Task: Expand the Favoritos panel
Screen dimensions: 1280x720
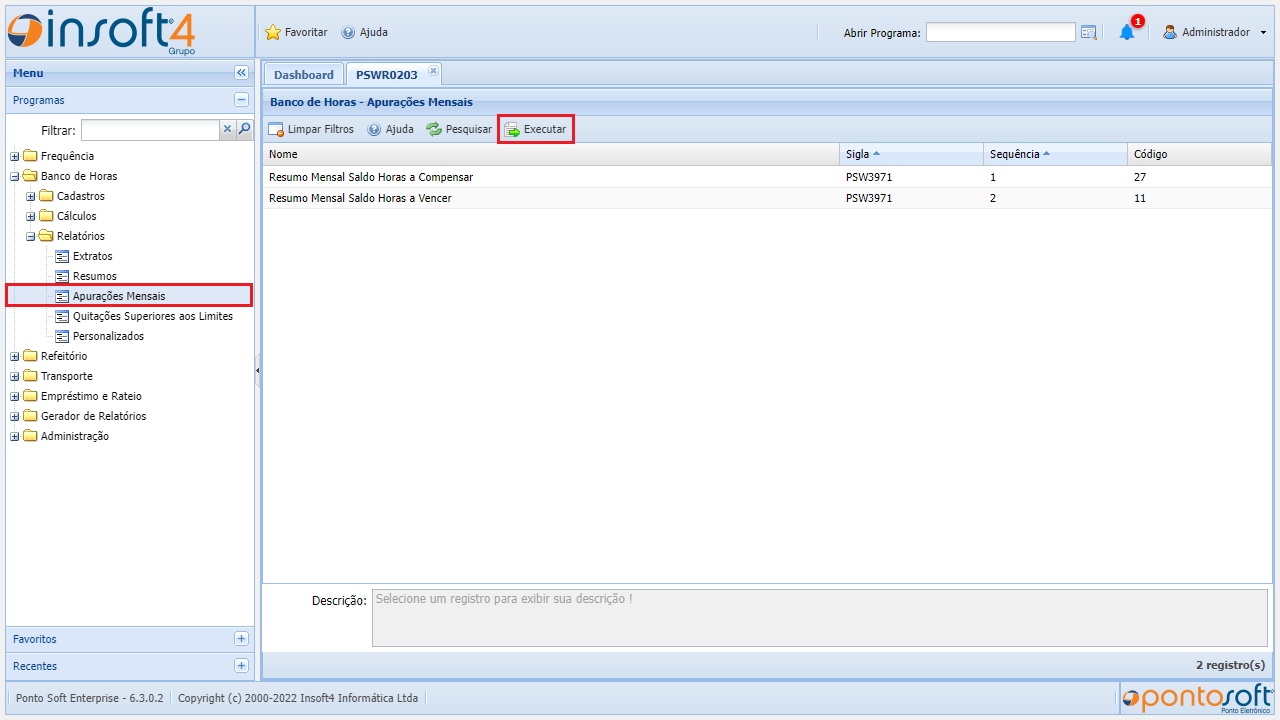Action: click(241, 639)
